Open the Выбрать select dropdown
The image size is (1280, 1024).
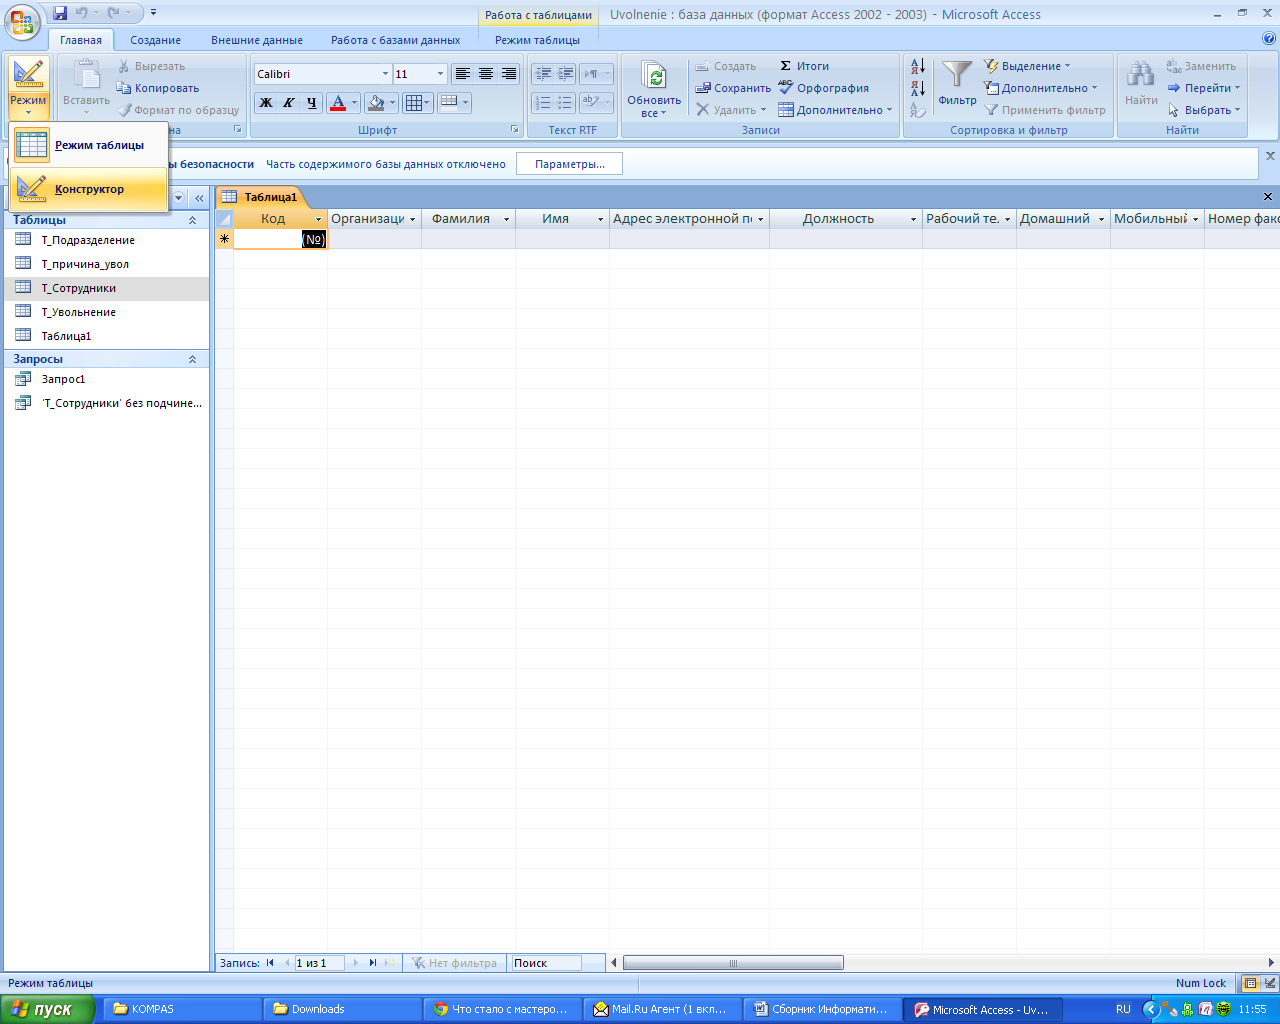click(1204, 110)
